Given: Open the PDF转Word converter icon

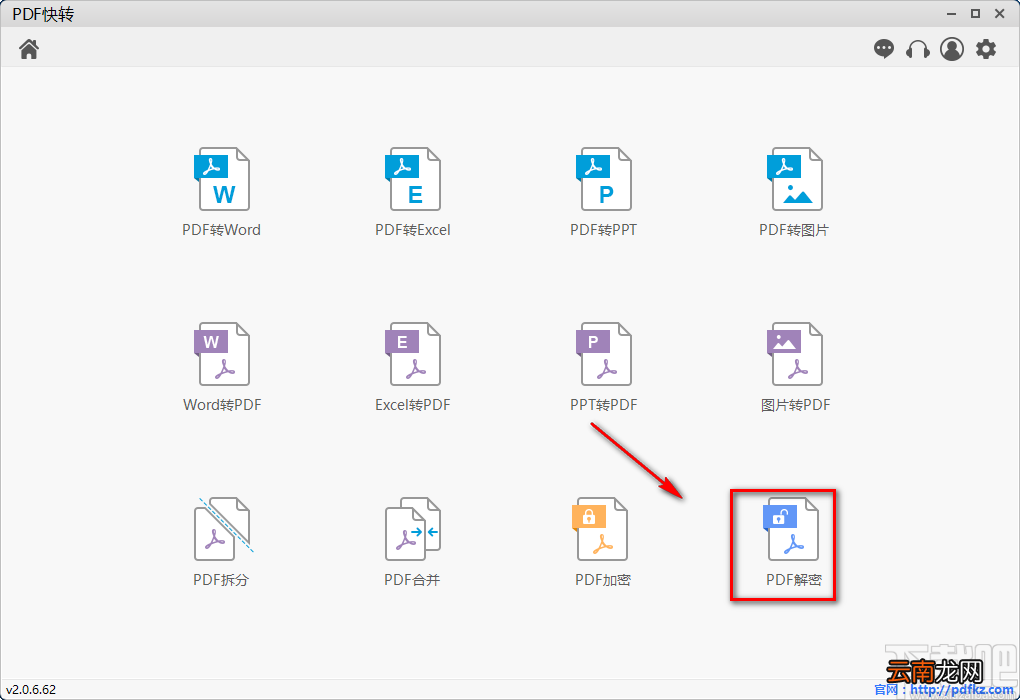Looking at the screenshot, I should pyautogui.click(x=222, y=179).
